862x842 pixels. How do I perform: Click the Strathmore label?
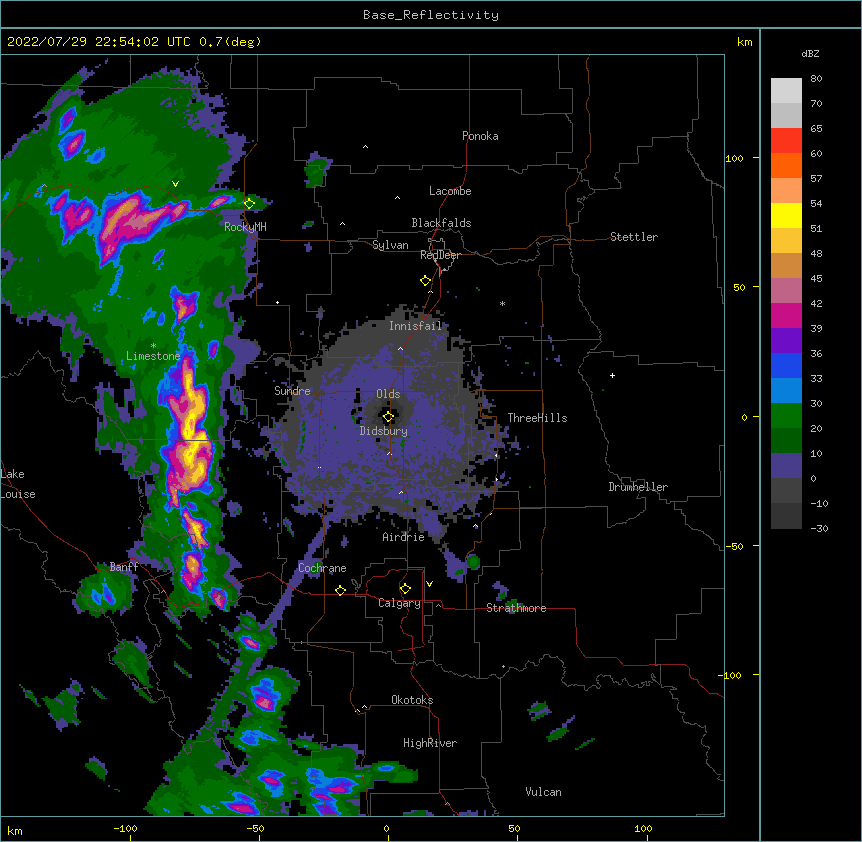pyautogui.click(x=516, y=608)
